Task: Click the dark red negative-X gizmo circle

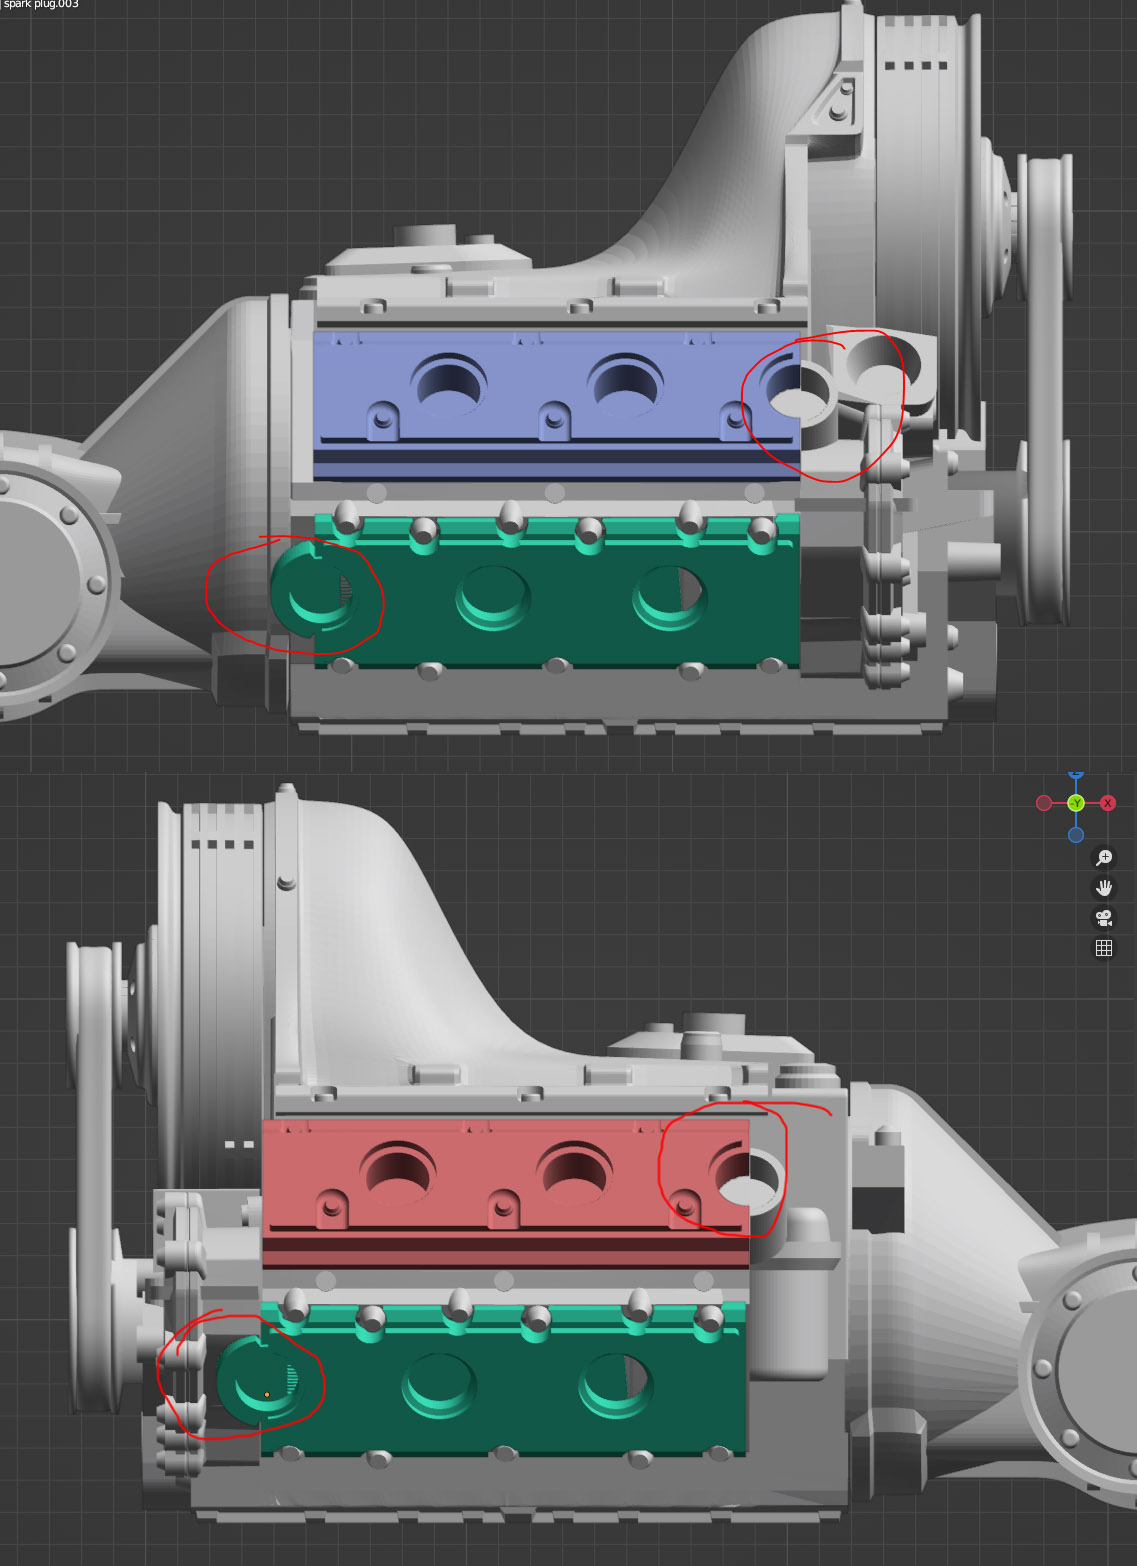Action: click(x=1046, y=801)
